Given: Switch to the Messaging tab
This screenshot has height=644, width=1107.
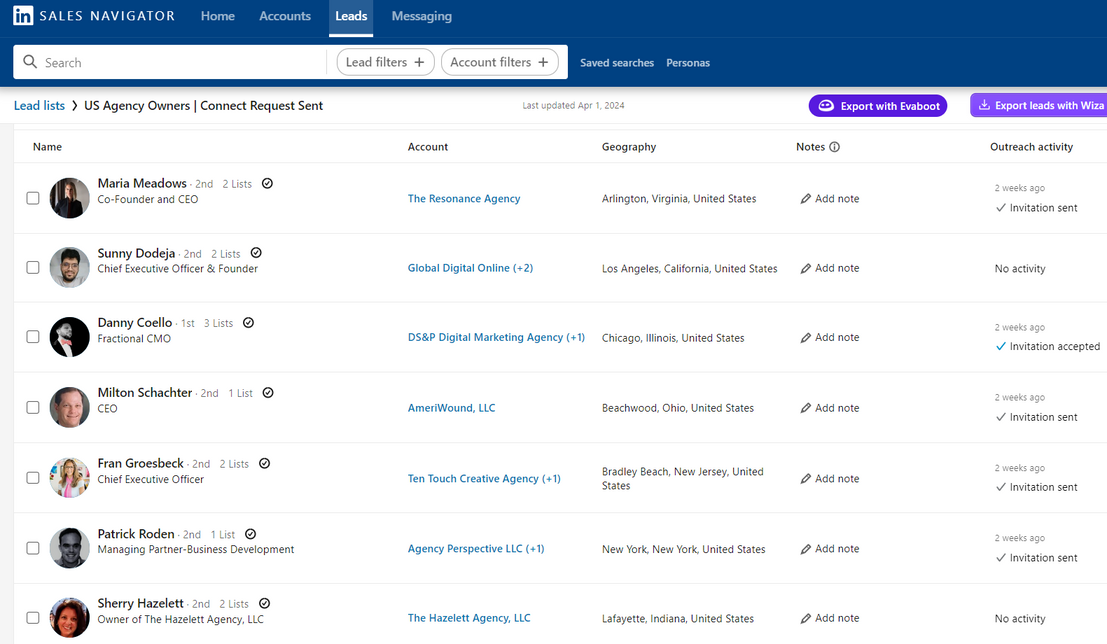Looking at the screenshot, I should tap(421, 16).
